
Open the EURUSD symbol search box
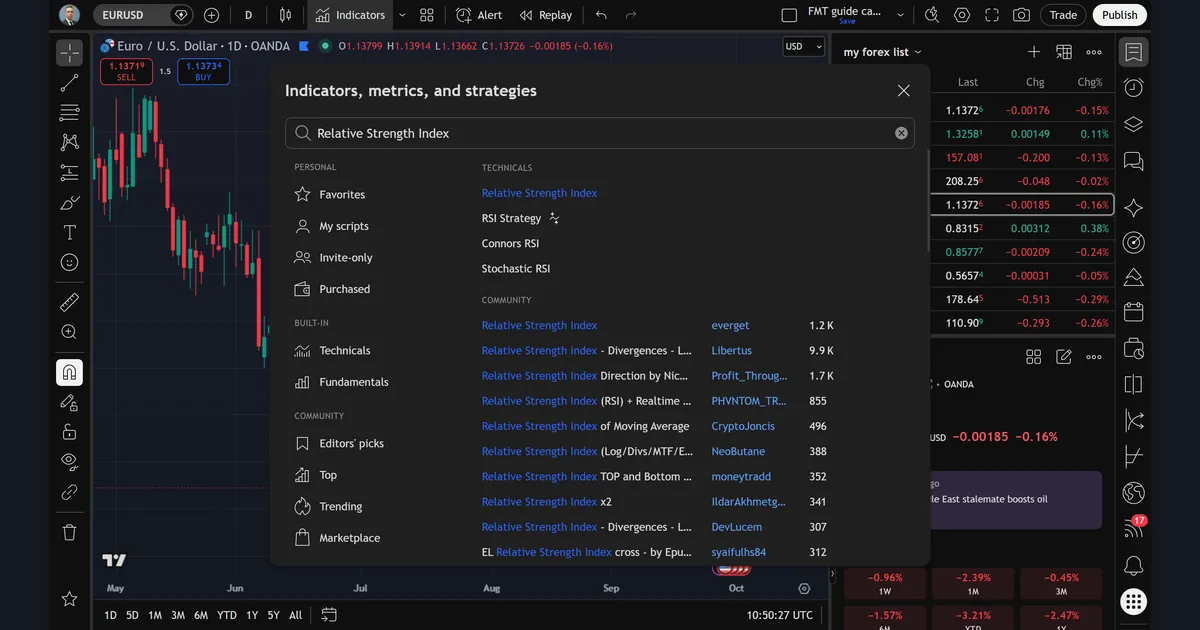144,15
